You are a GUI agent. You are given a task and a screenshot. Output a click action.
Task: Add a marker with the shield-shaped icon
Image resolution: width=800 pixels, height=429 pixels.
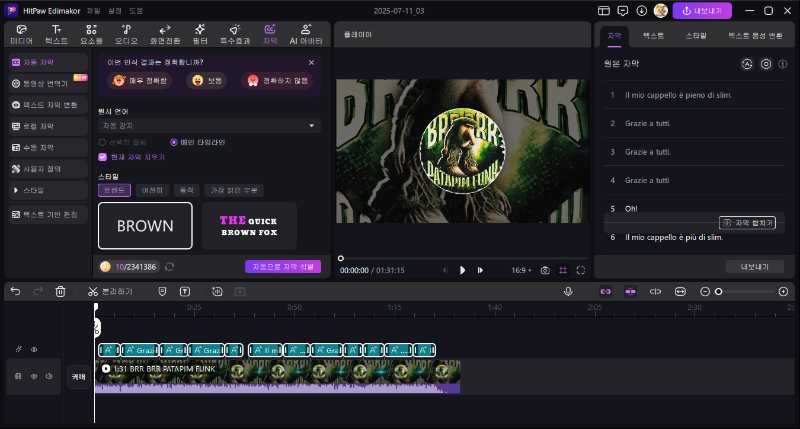click(162, 291)
